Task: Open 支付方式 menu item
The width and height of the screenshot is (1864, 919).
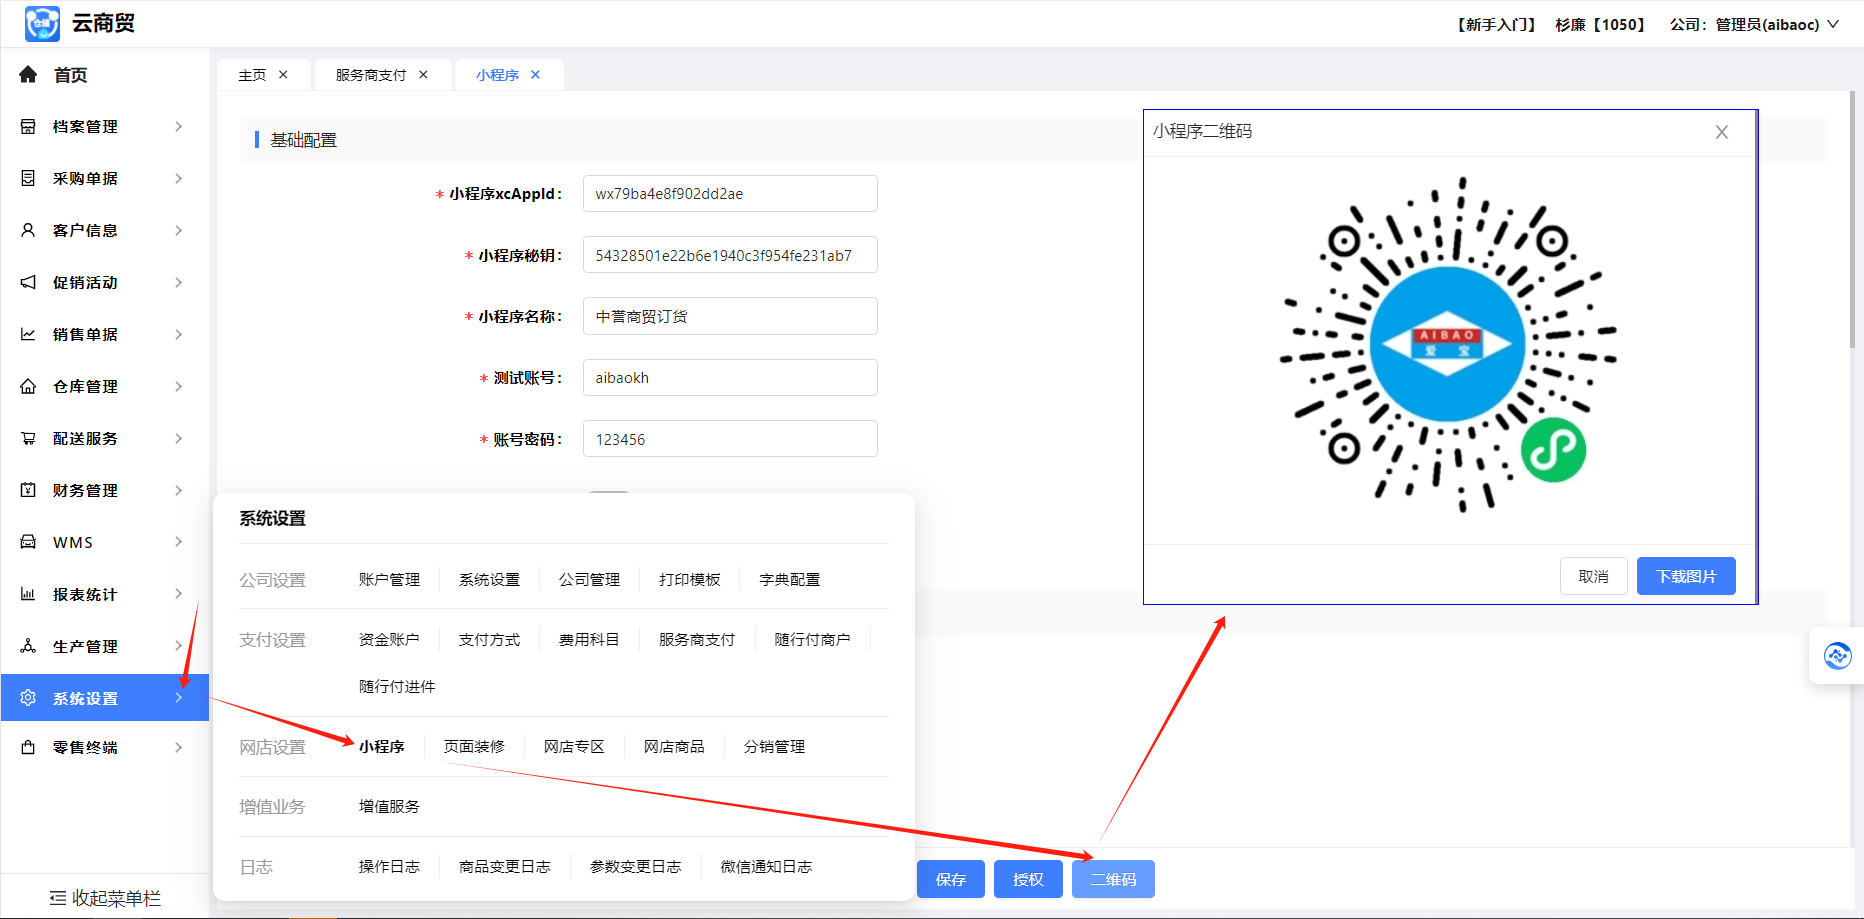Action: pos(489,640)
